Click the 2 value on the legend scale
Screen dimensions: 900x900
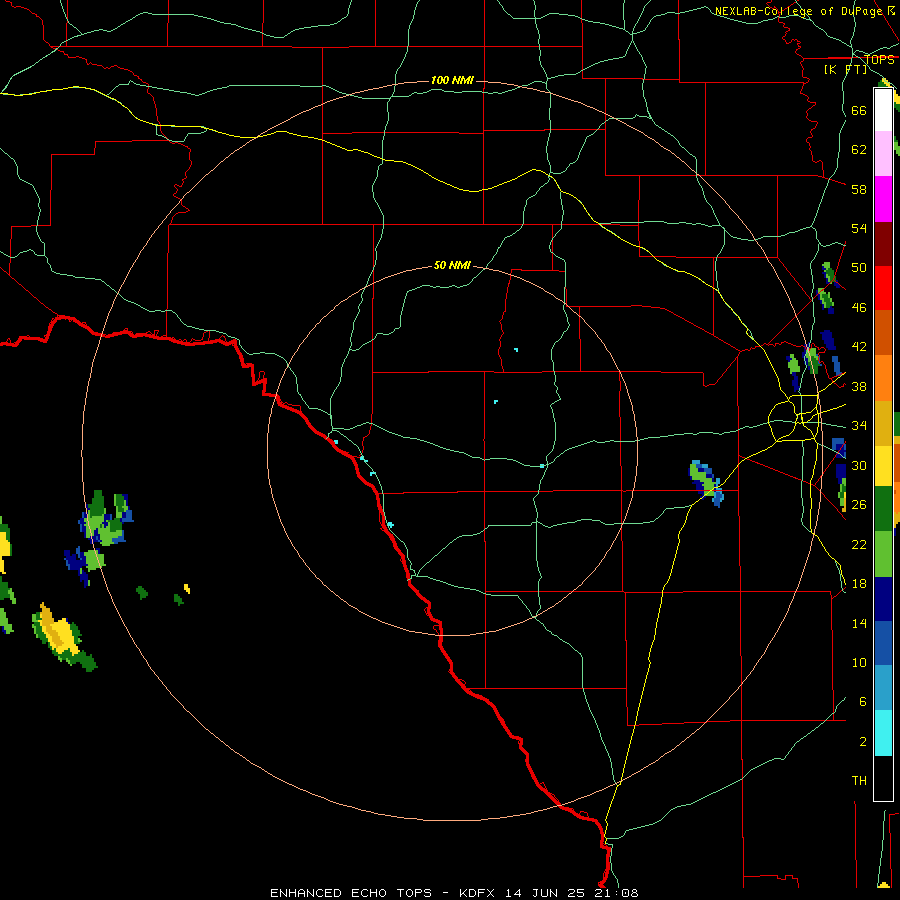[863, 742]
